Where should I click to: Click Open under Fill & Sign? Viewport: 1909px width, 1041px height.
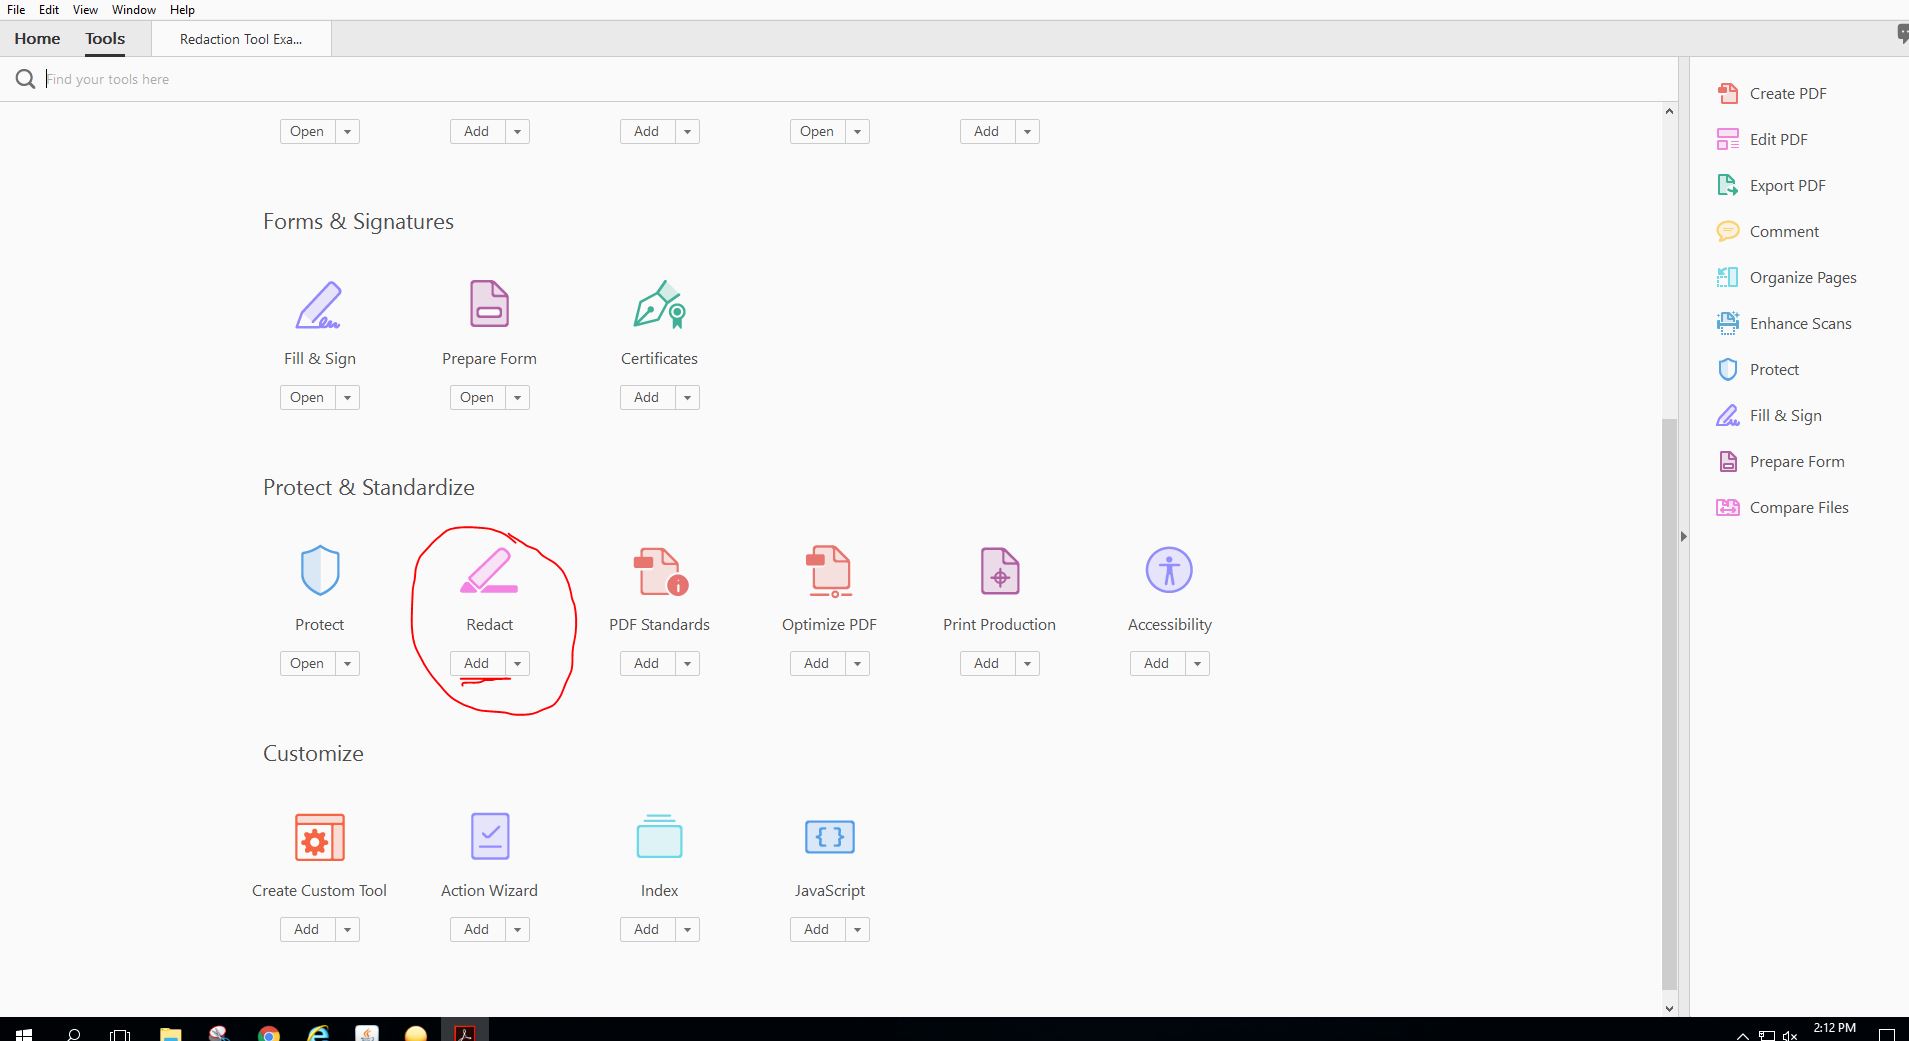pos(307,397)
